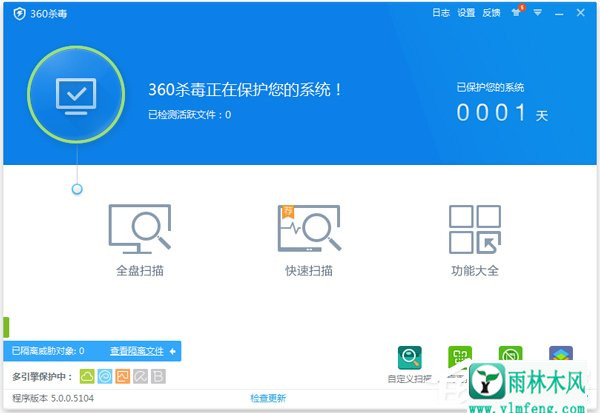The image size is (600, 413).
Task: Toggle the green cloud engine icon
Action: pyautogui.click(x=87, y=377)
